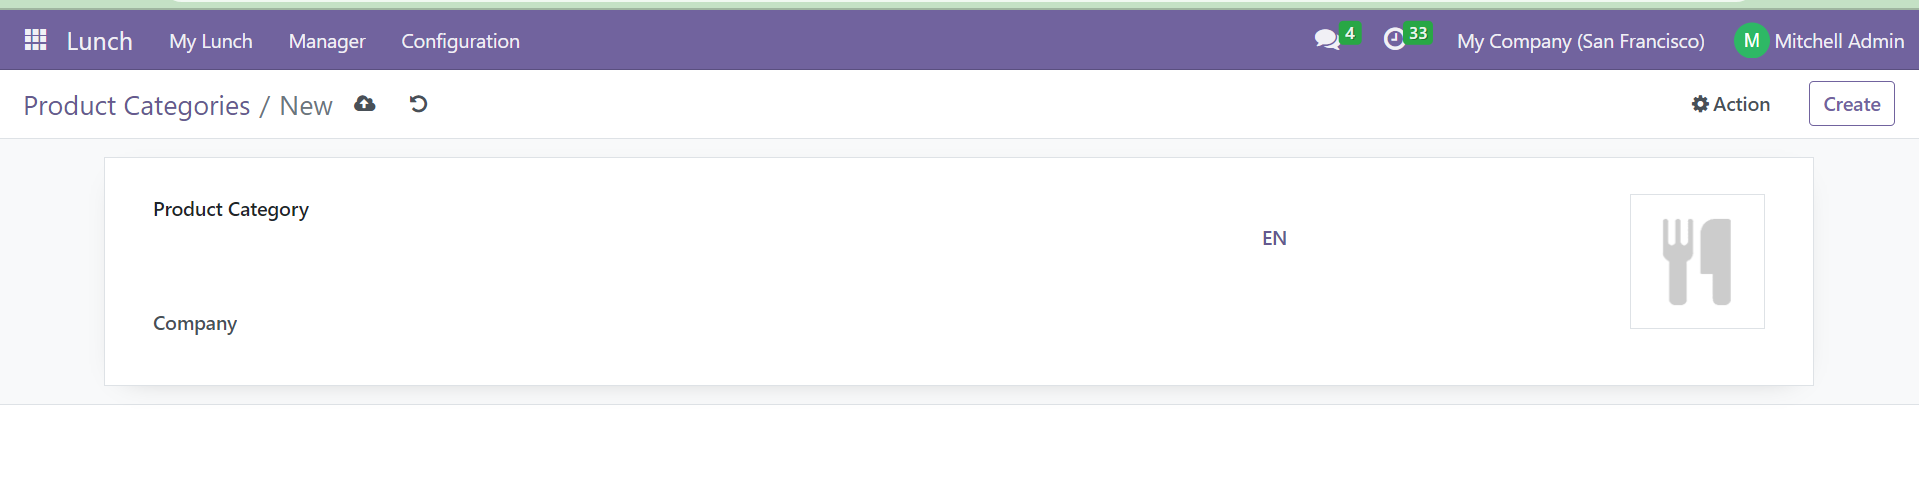This screenshot has height=485, width=1919.
Task: Expand the My Company (San Francisco) switcher
Action: pyautogui.click(x=1580, y=41)
